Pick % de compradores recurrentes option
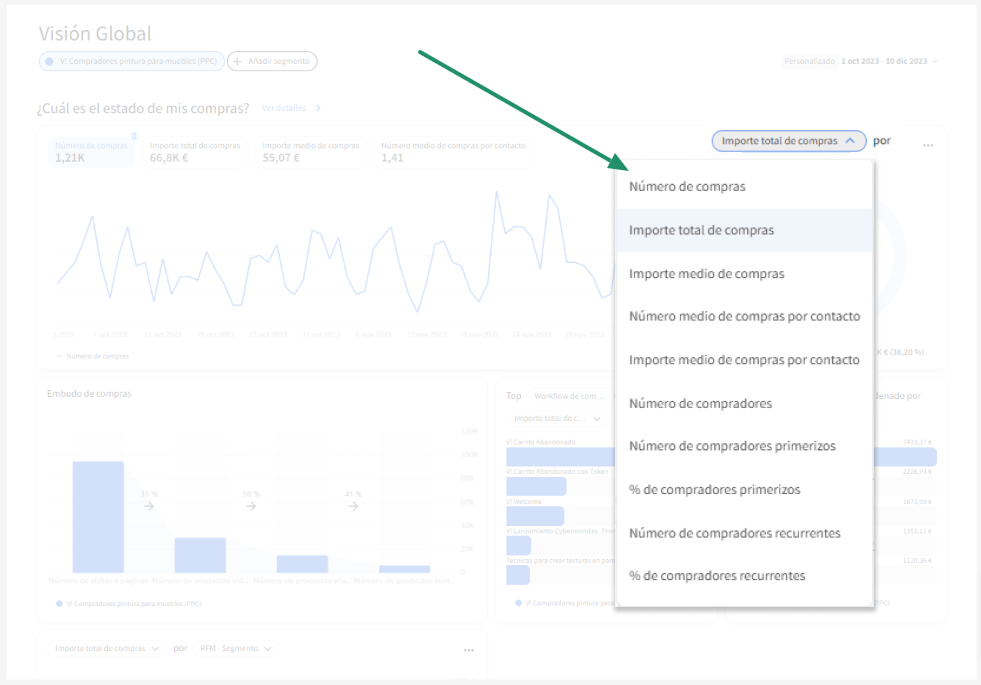 [x=745, y=576]
